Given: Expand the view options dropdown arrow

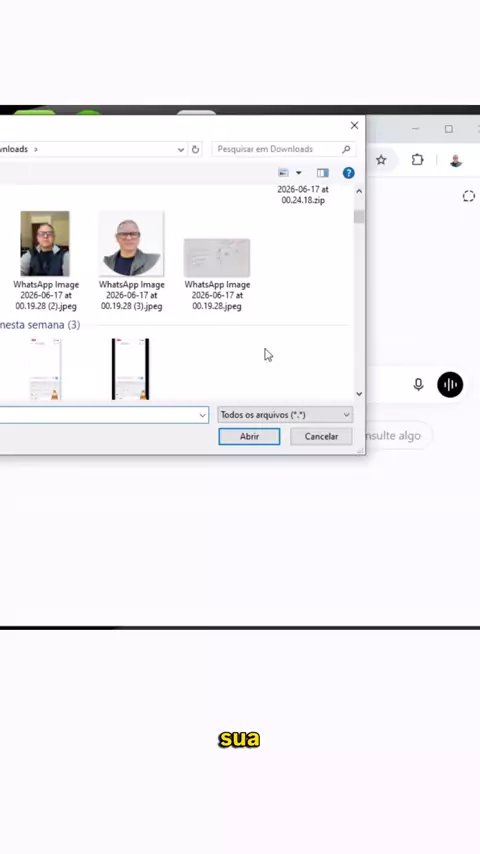Looking at the screenshot, I should pos(299,173).
